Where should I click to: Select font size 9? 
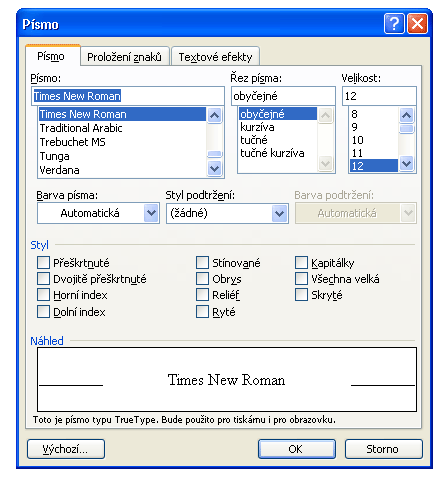374,127
